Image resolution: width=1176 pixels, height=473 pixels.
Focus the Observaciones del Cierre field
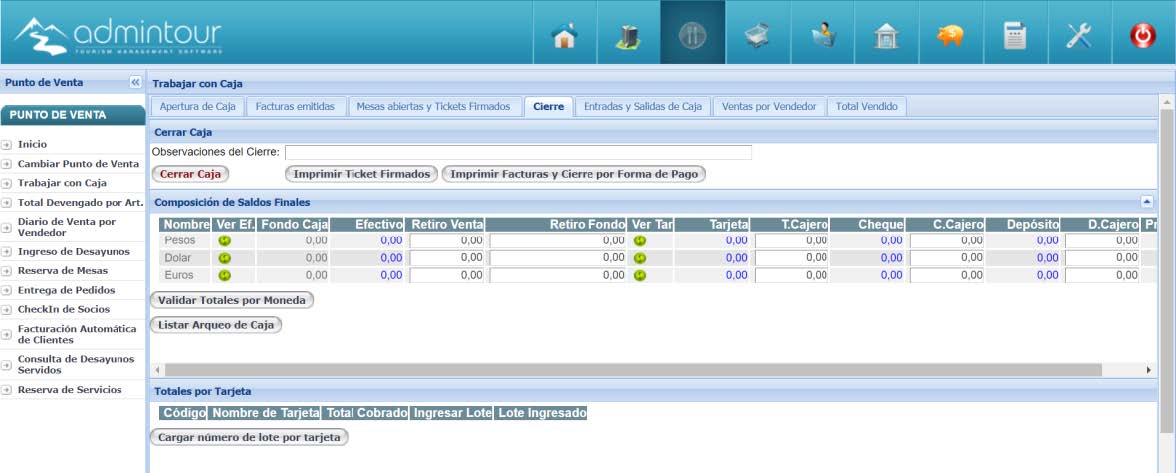click(518, 152)
